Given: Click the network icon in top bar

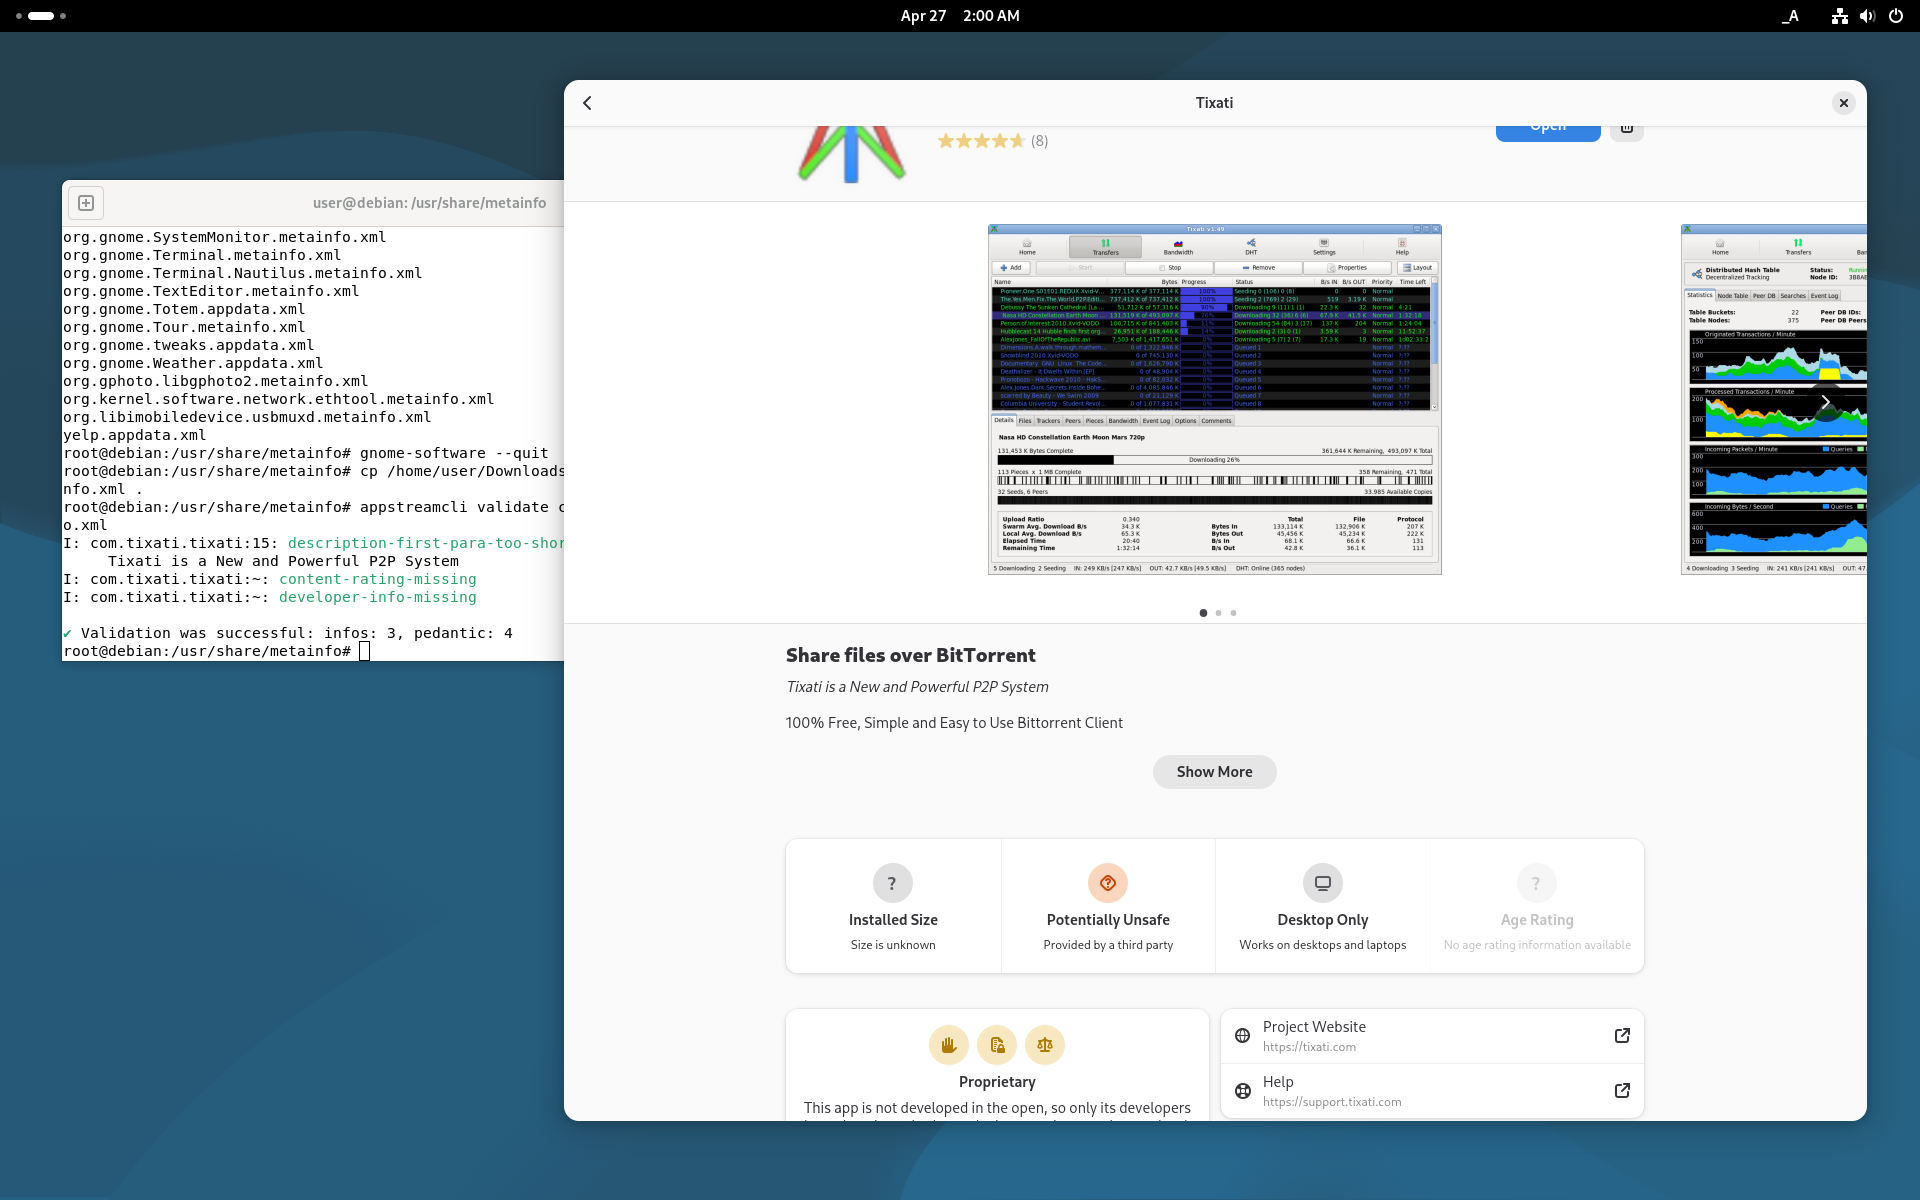Looking at the screenshot, I should click(1839, 16).
